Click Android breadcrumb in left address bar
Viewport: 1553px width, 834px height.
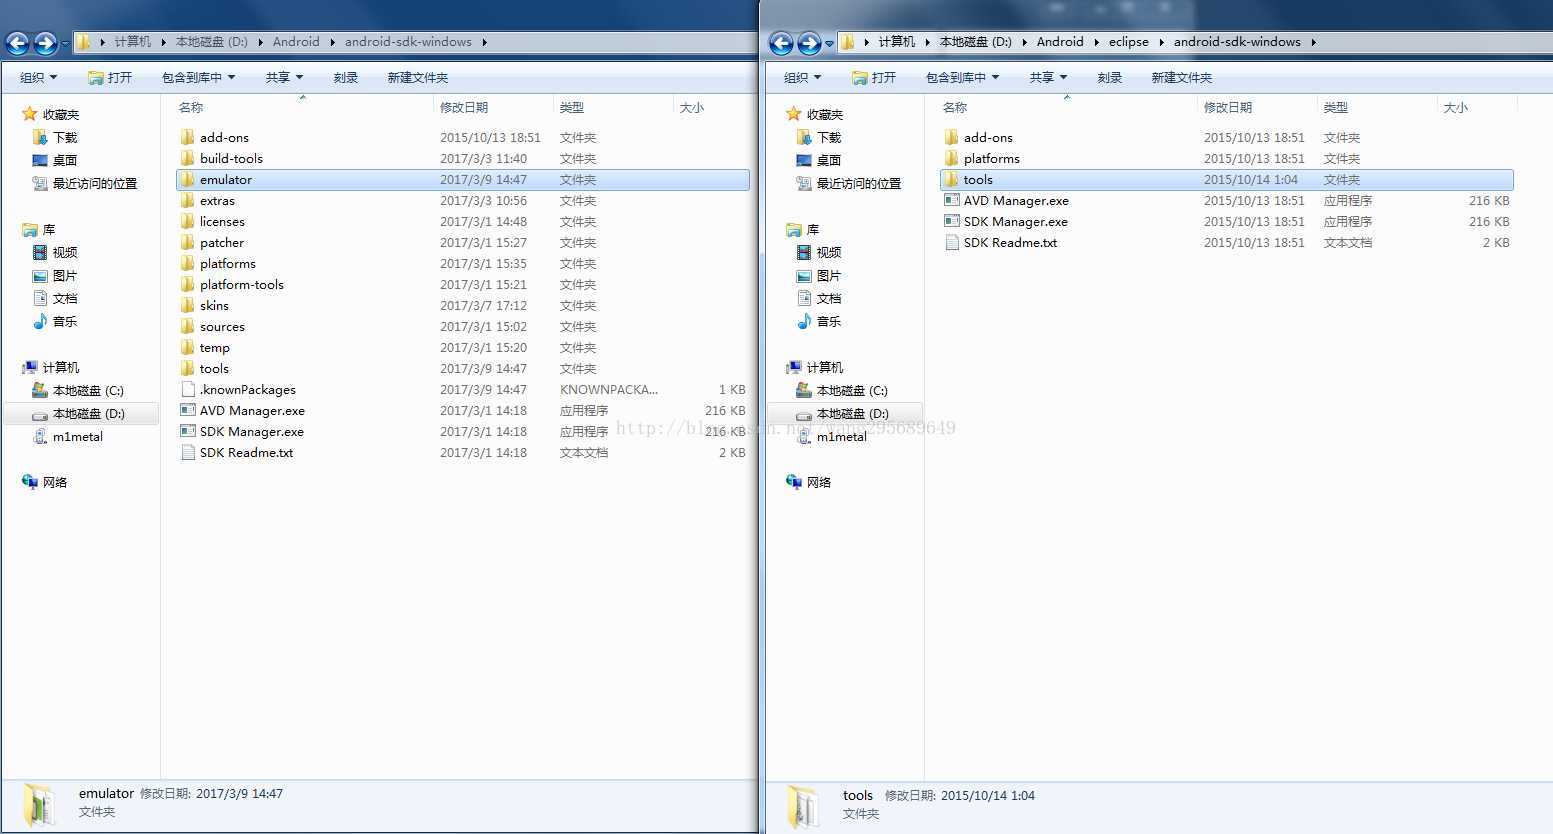pos(296,42)
